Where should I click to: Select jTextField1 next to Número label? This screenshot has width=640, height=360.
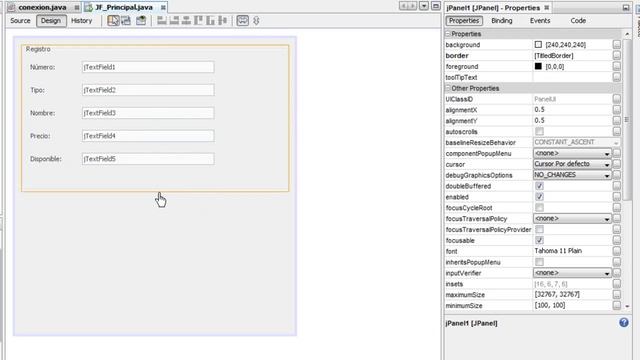coord(148,67)
